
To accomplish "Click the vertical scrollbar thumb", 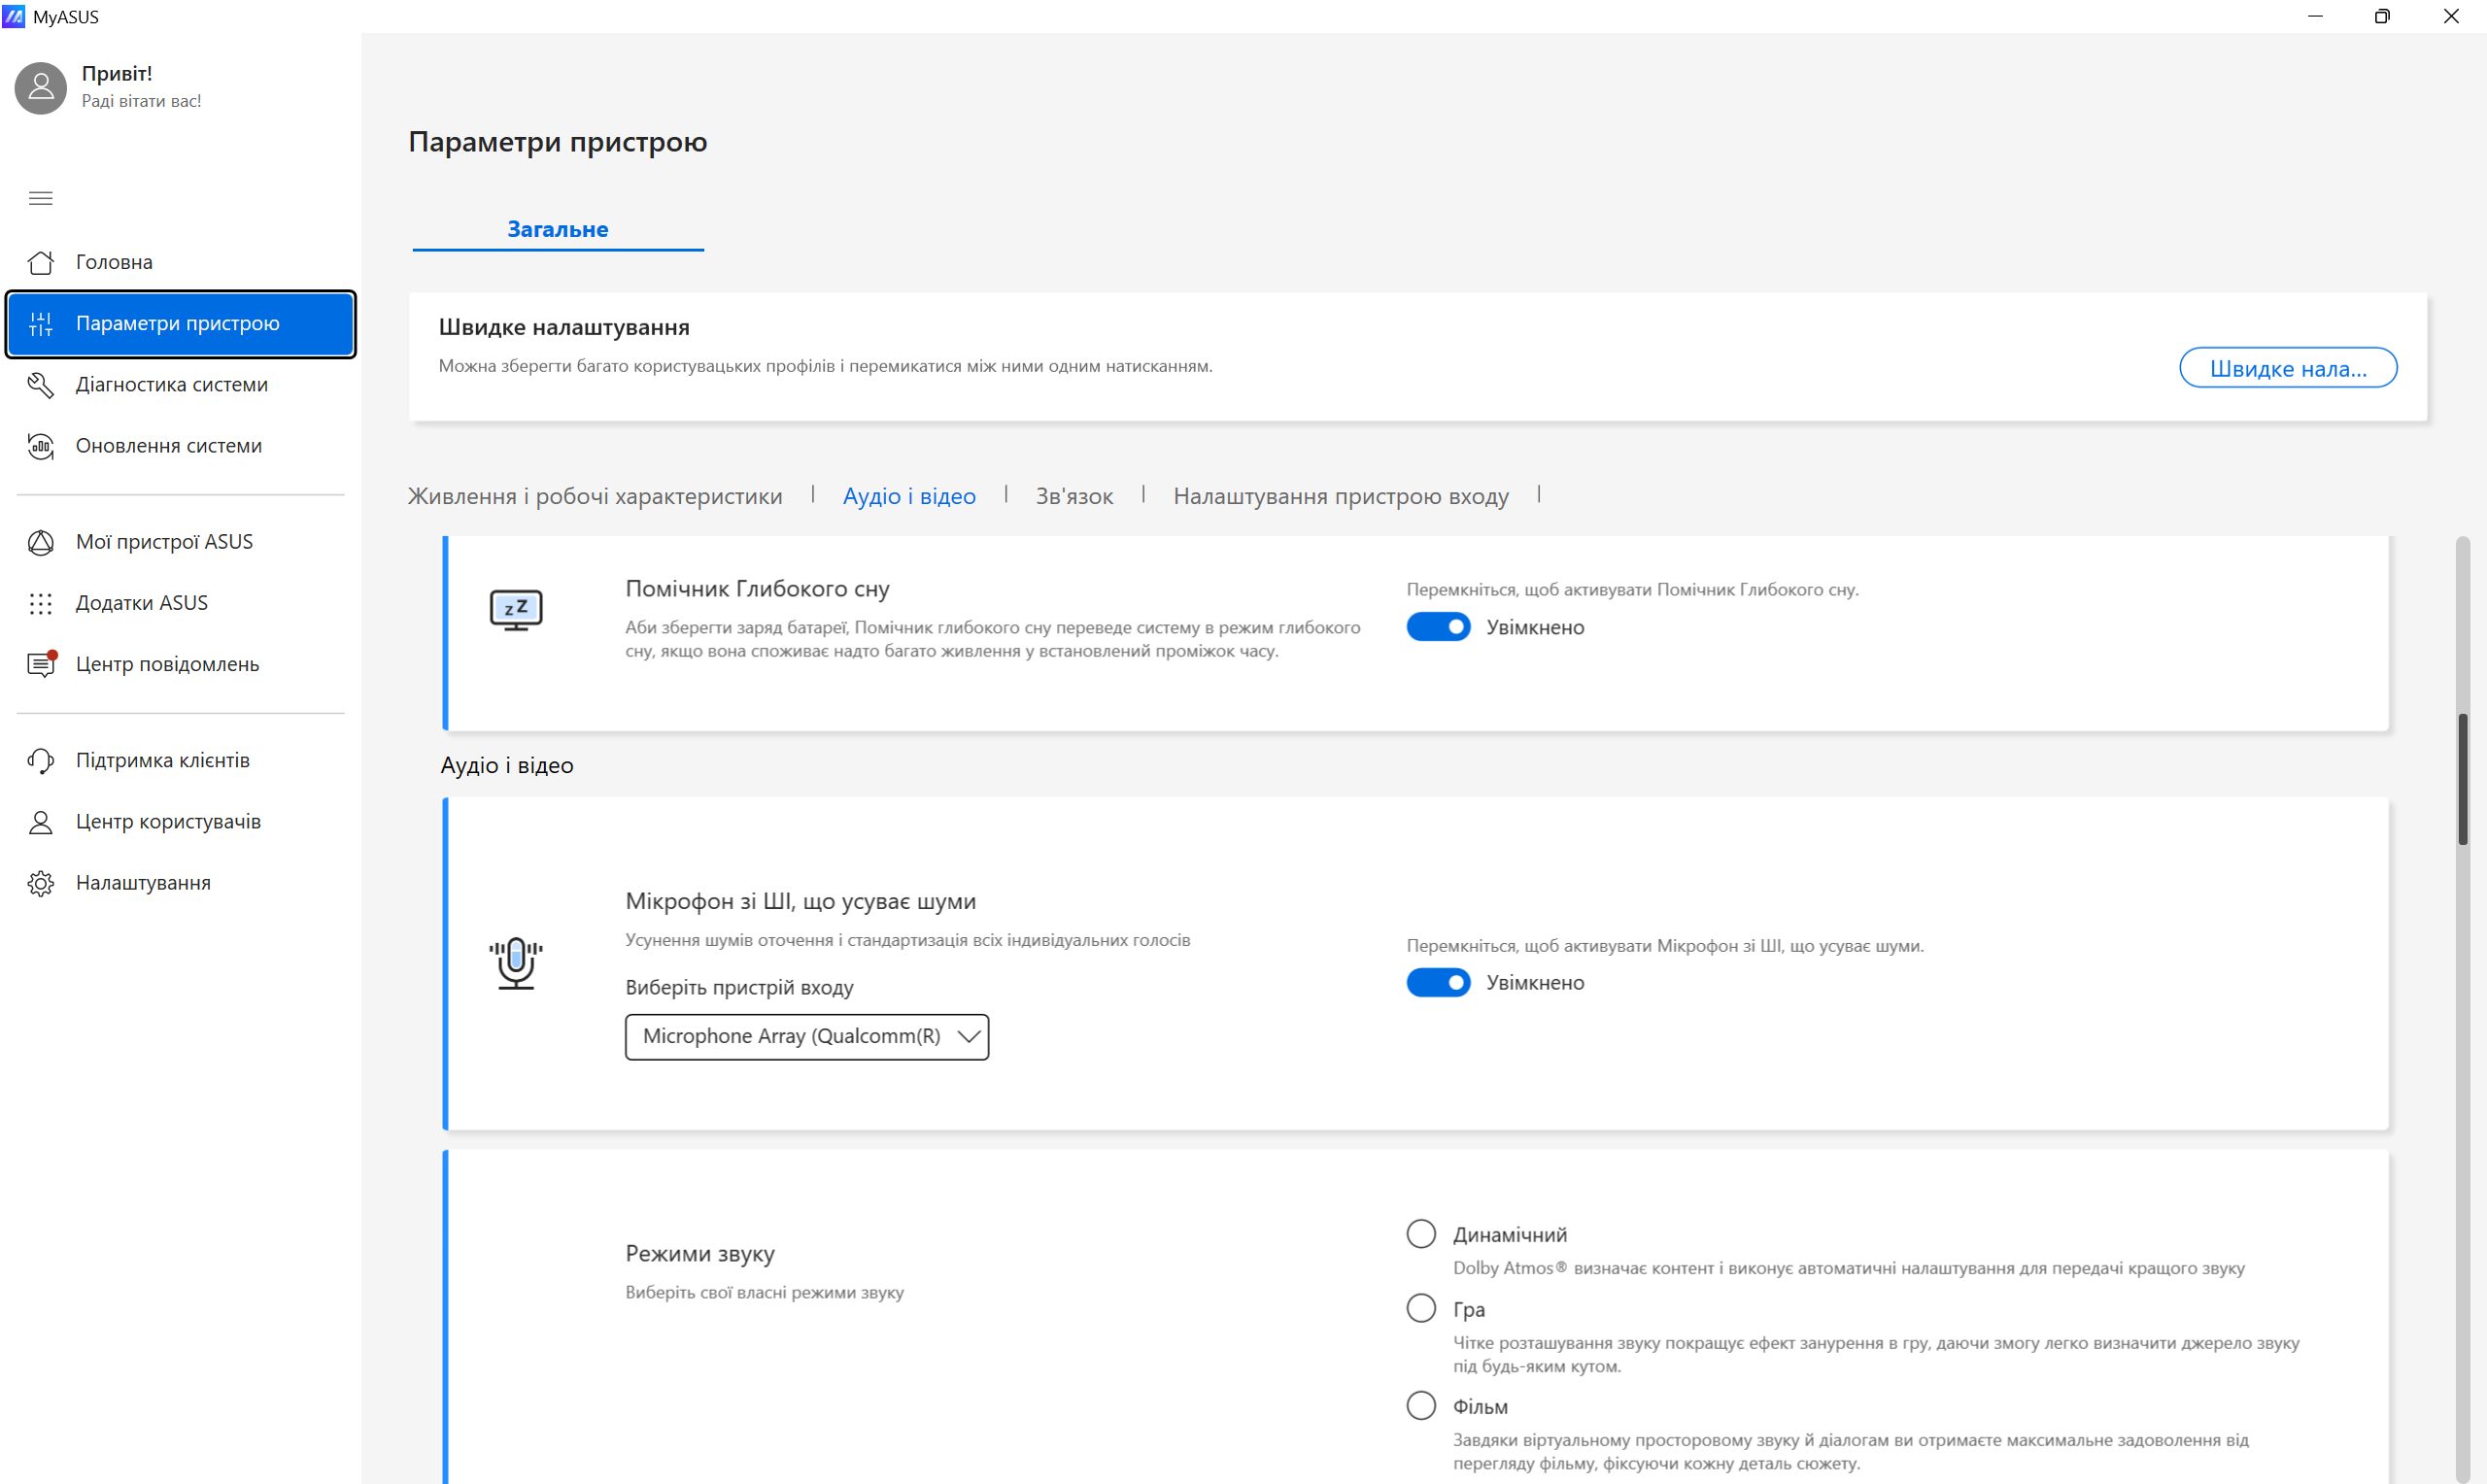I will [x=2462, y=780].
